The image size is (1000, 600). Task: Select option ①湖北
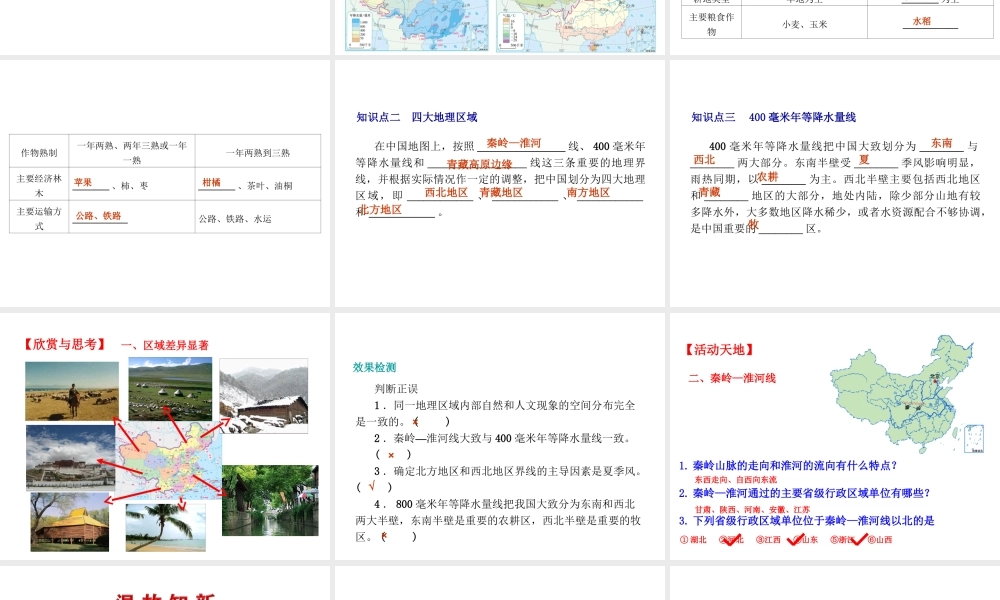[x=693, y=539]
